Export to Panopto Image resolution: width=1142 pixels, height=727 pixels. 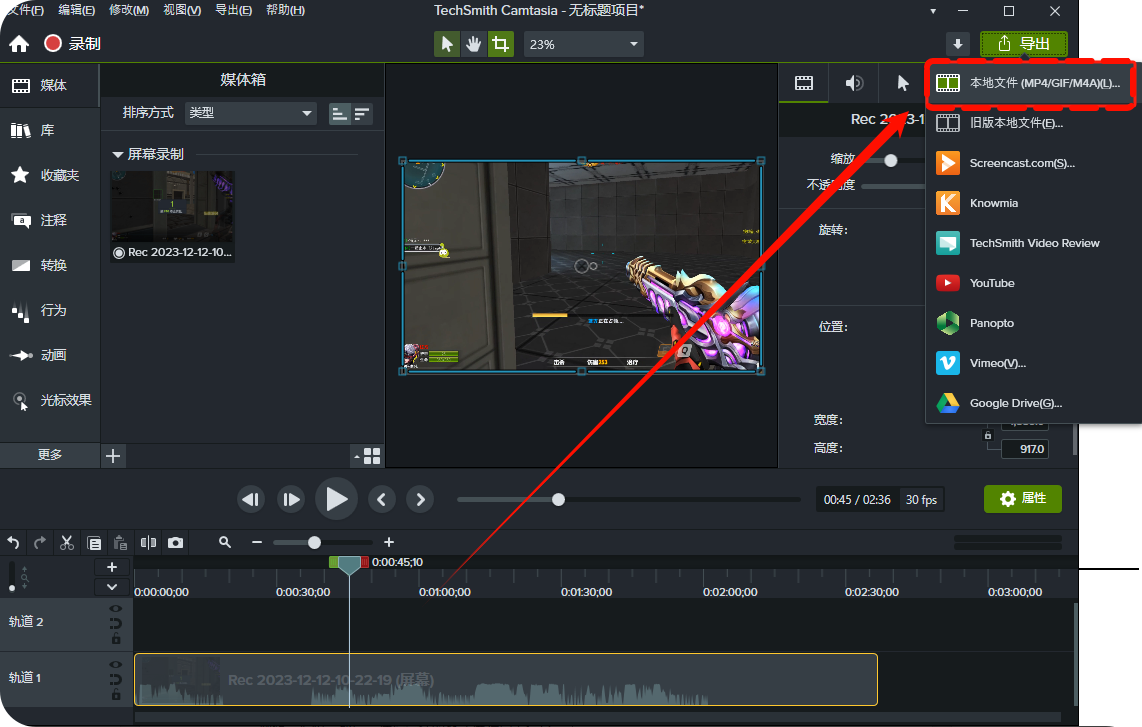[x=1032, y=323]
